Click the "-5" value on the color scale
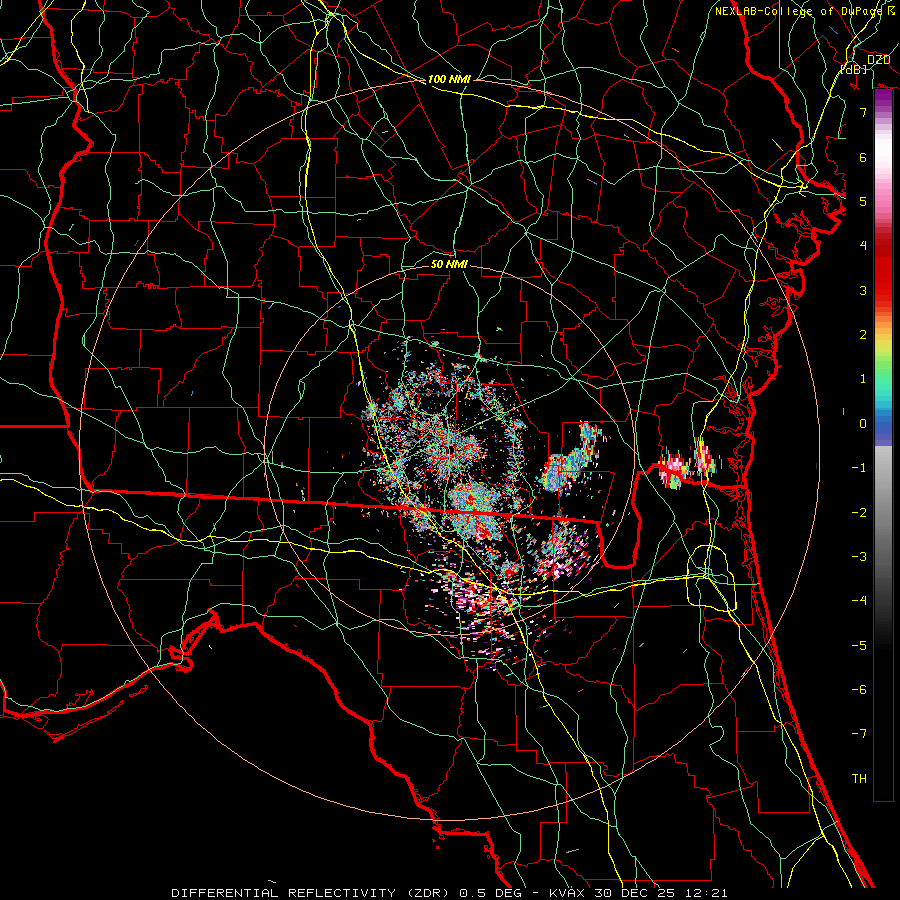Image resolution: width=900 pixels, height=900 pixels. click(x=859, y=646)
